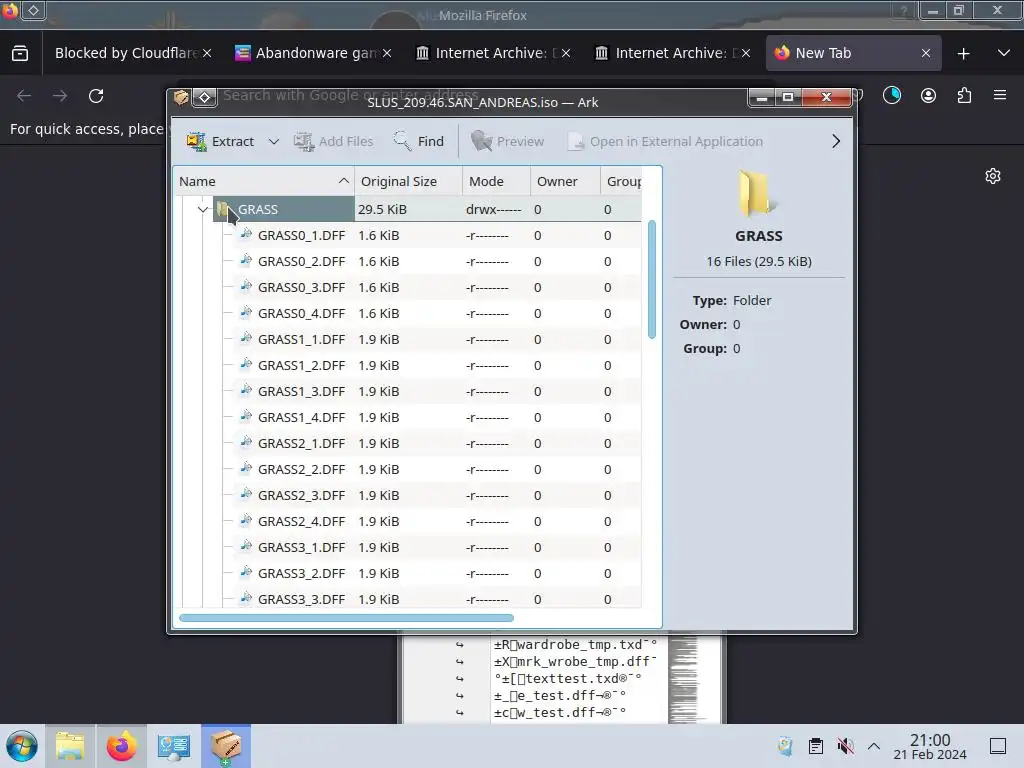Open the Firefox account icon

click(928, 96)
